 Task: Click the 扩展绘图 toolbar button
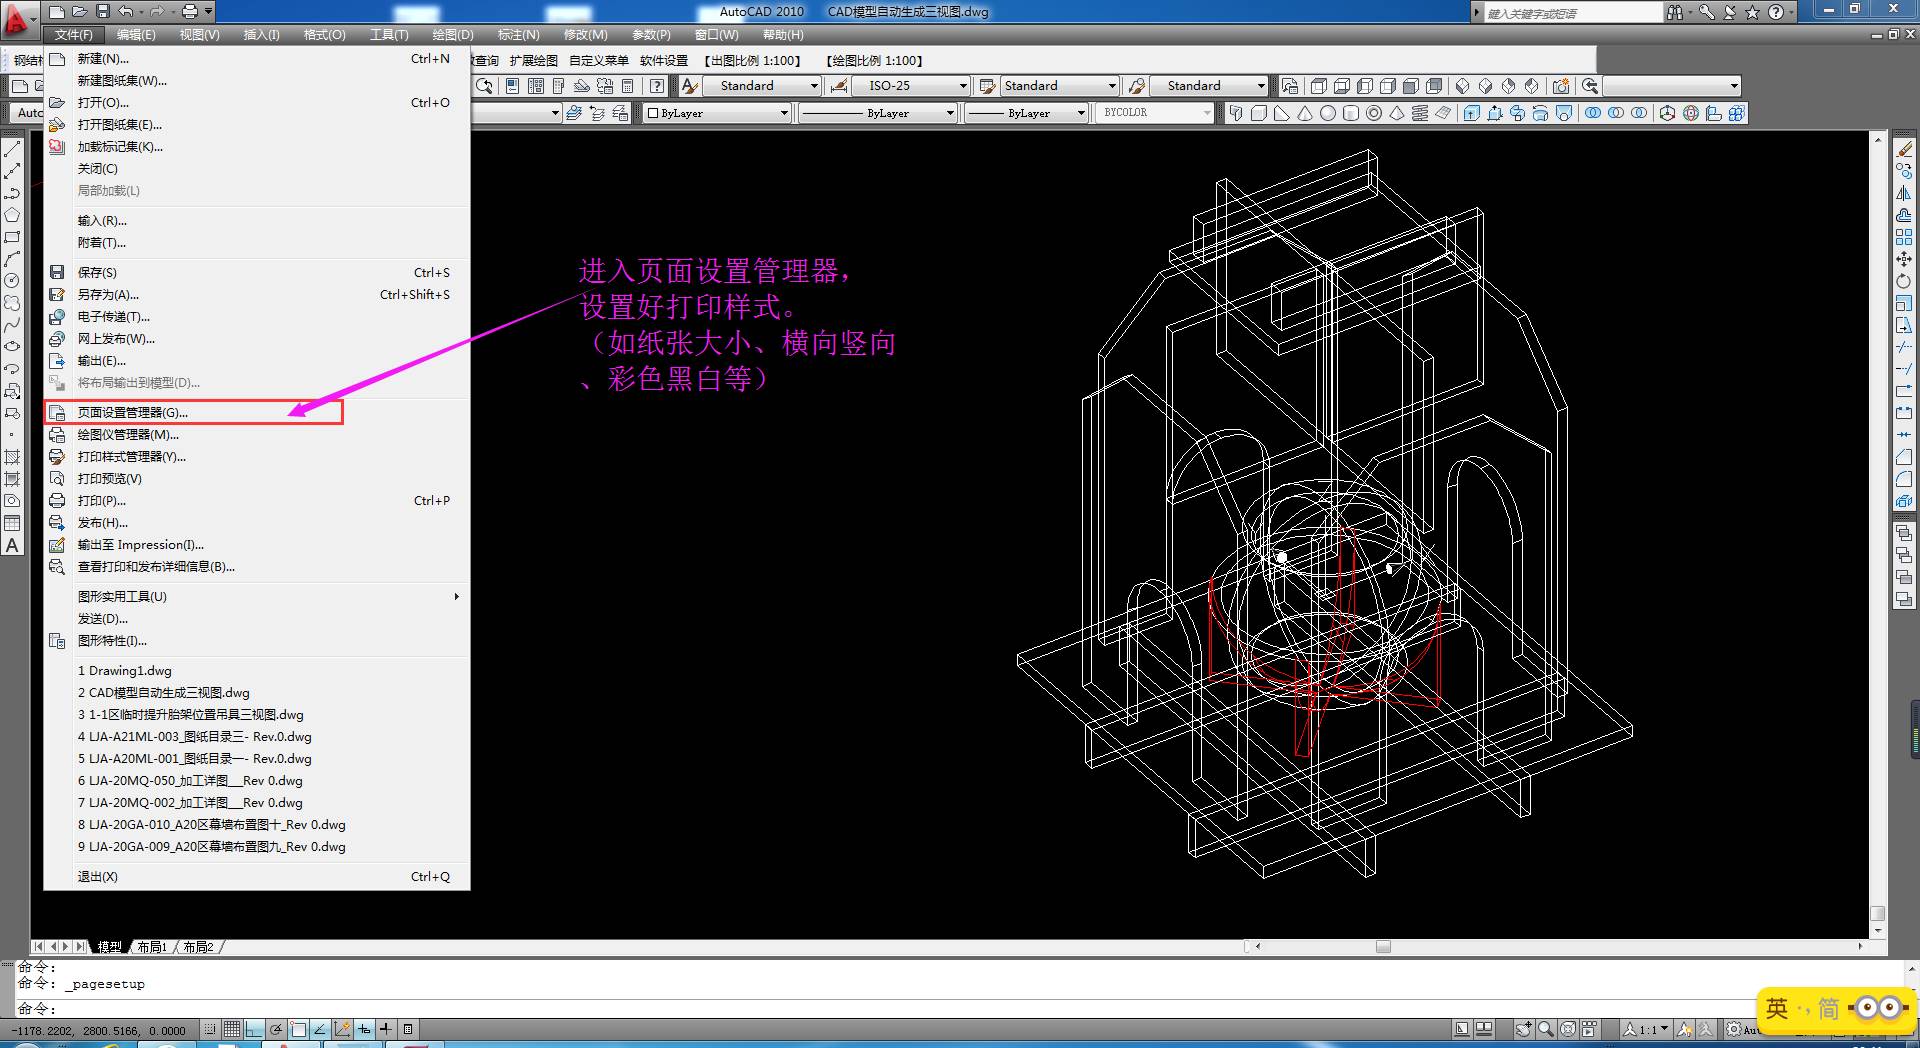click(x=534, y=61)
